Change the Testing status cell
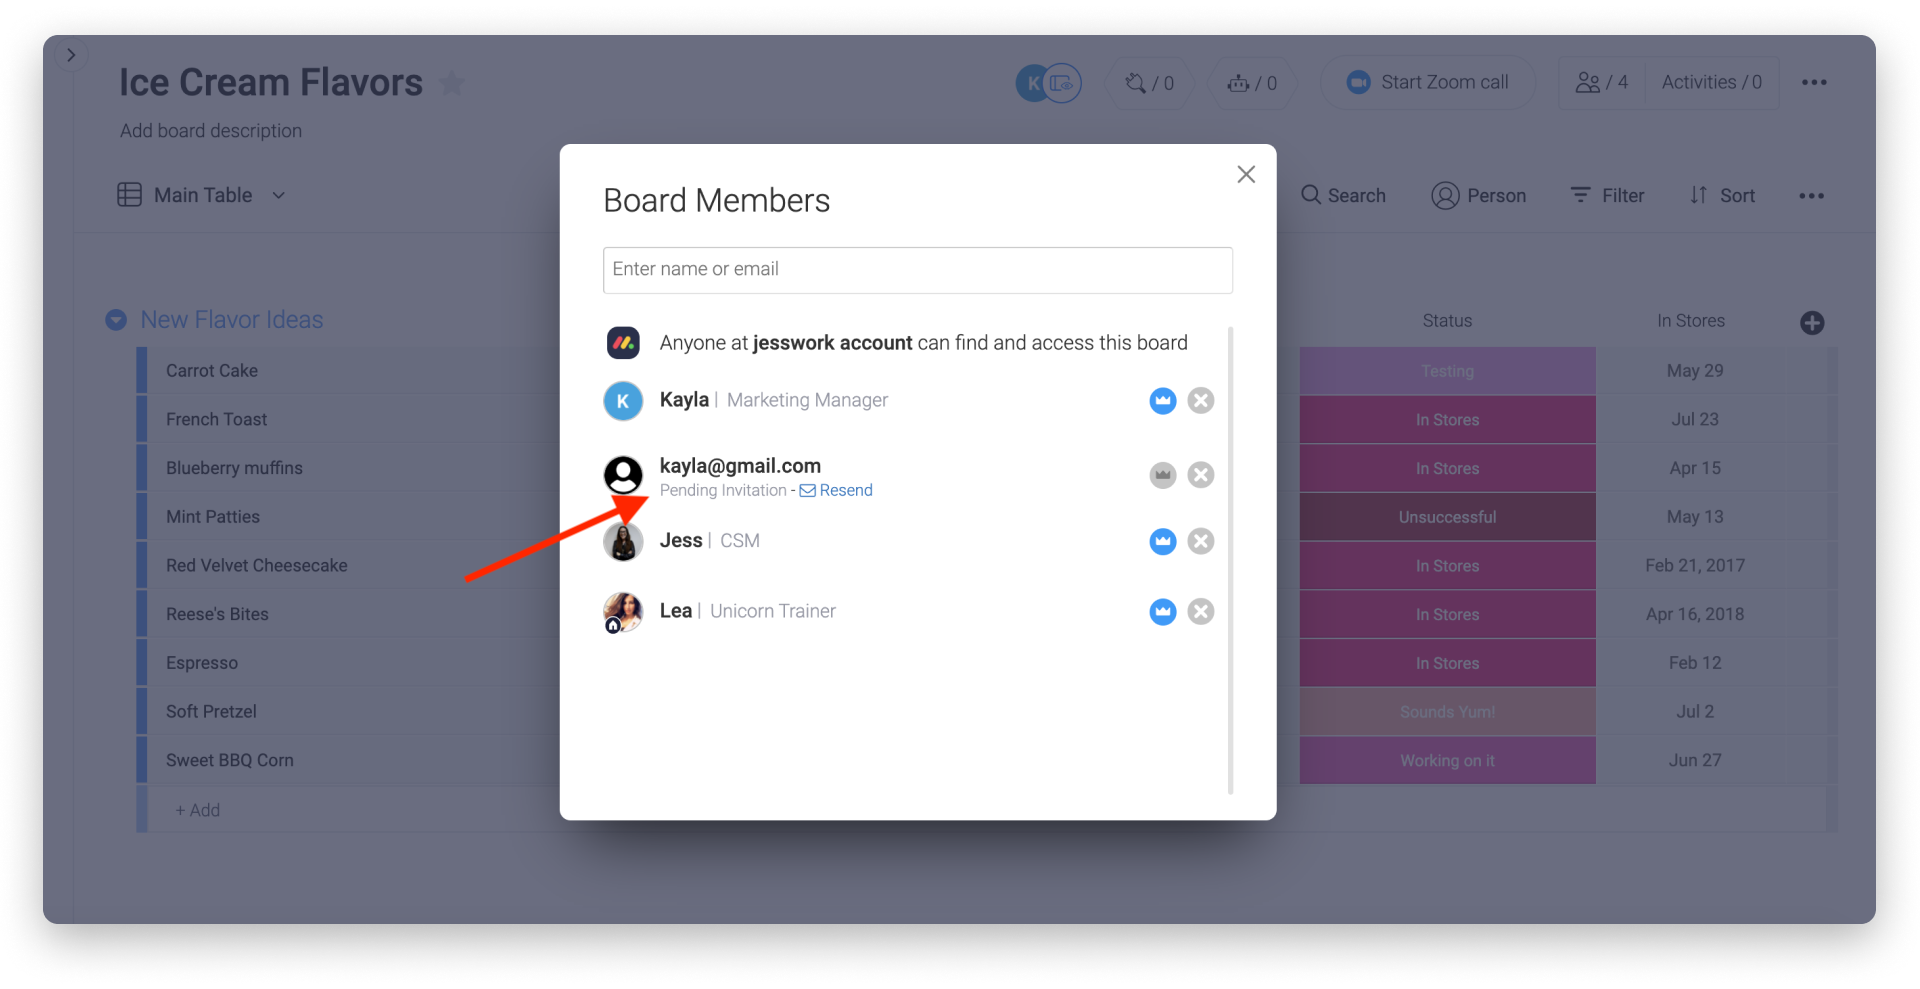Viewport: 1920px width, 989px height. [1447, 371]
